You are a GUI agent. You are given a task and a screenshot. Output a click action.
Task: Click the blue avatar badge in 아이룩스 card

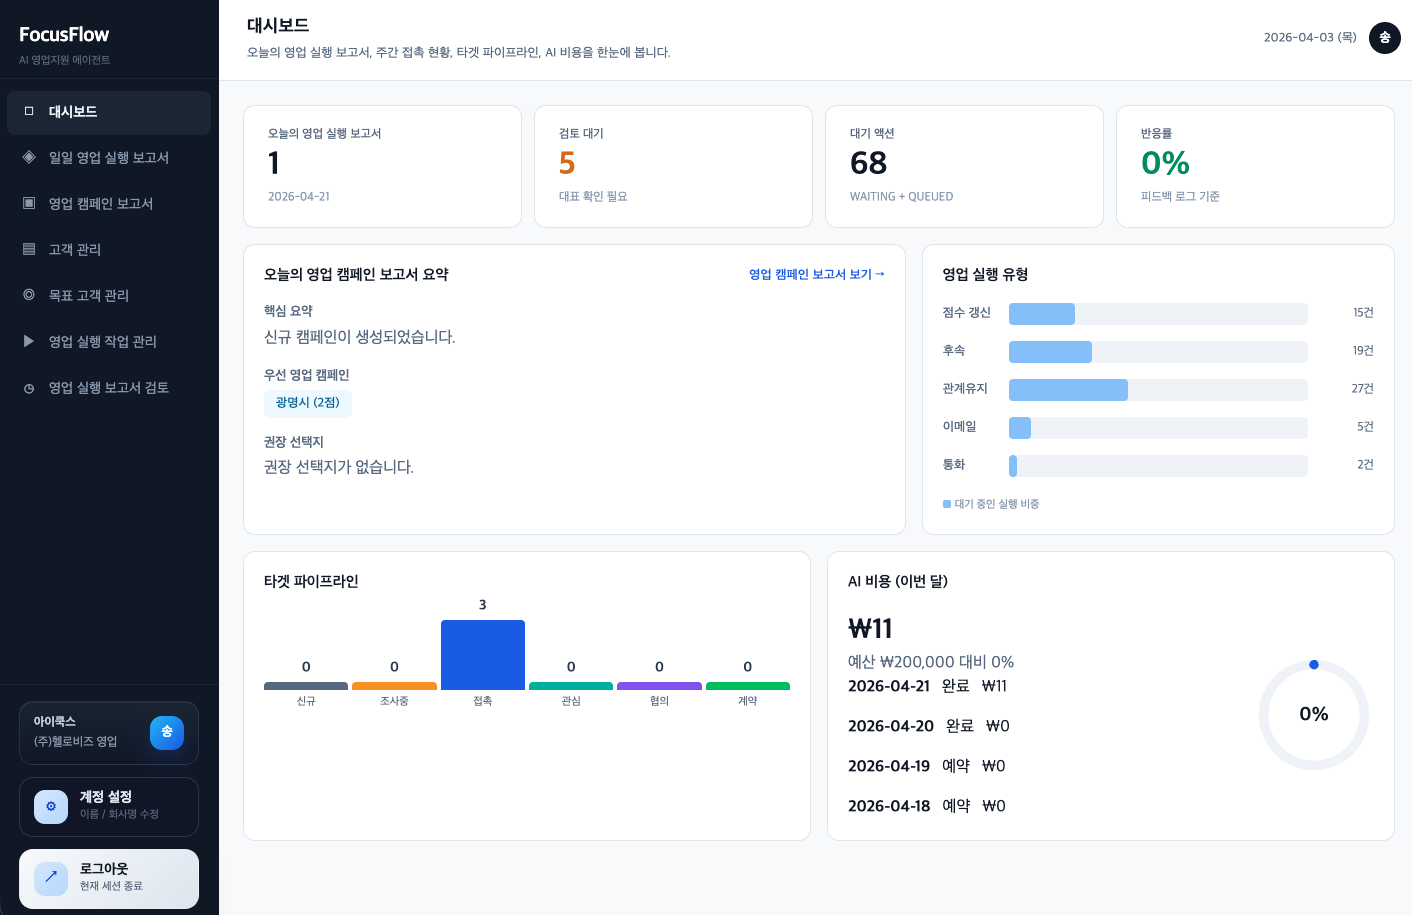click(167, 732)
